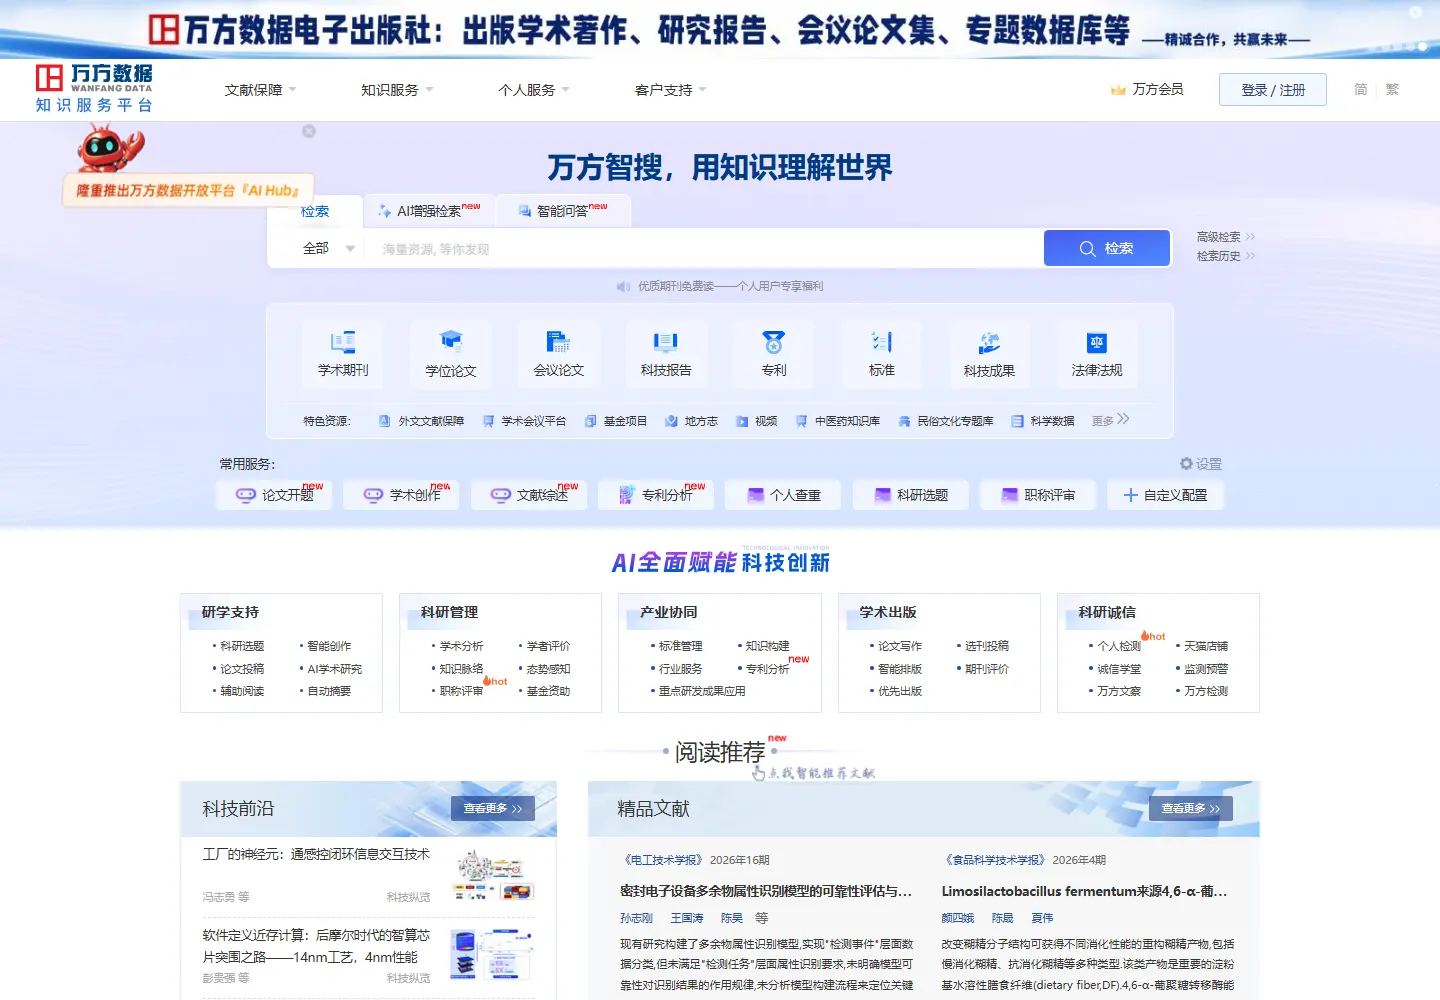This screenshot has width=1440, height=1000.
Task: Switch language to 繁 traditional Chinese
Action: coord(1392,89)
